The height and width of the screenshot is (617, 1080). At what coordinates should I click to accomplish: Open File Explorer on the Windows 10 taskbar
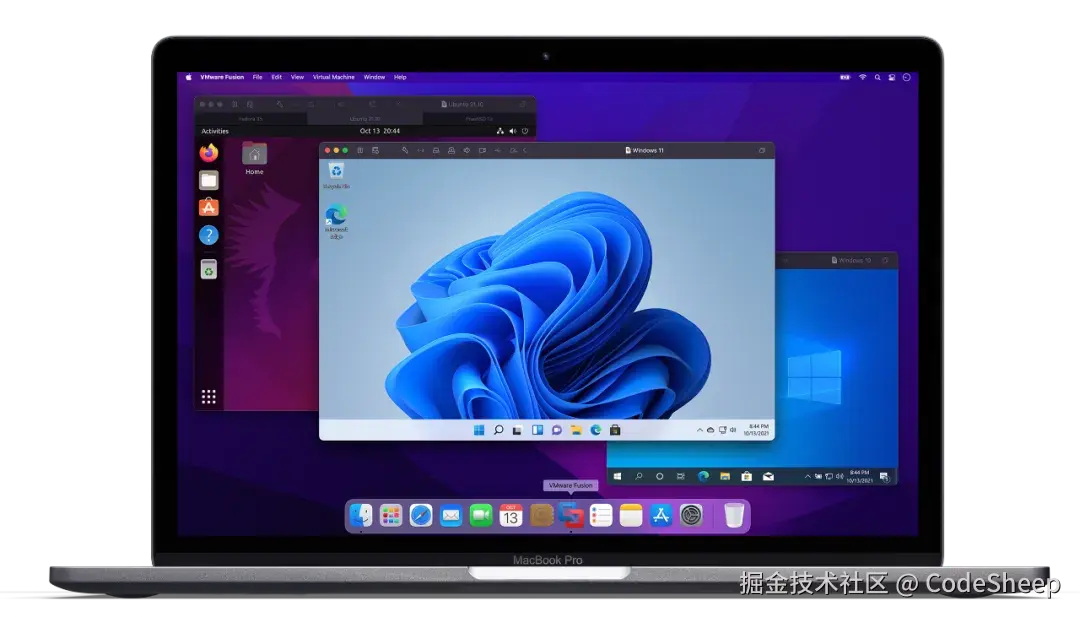click(x=725, y=477)
